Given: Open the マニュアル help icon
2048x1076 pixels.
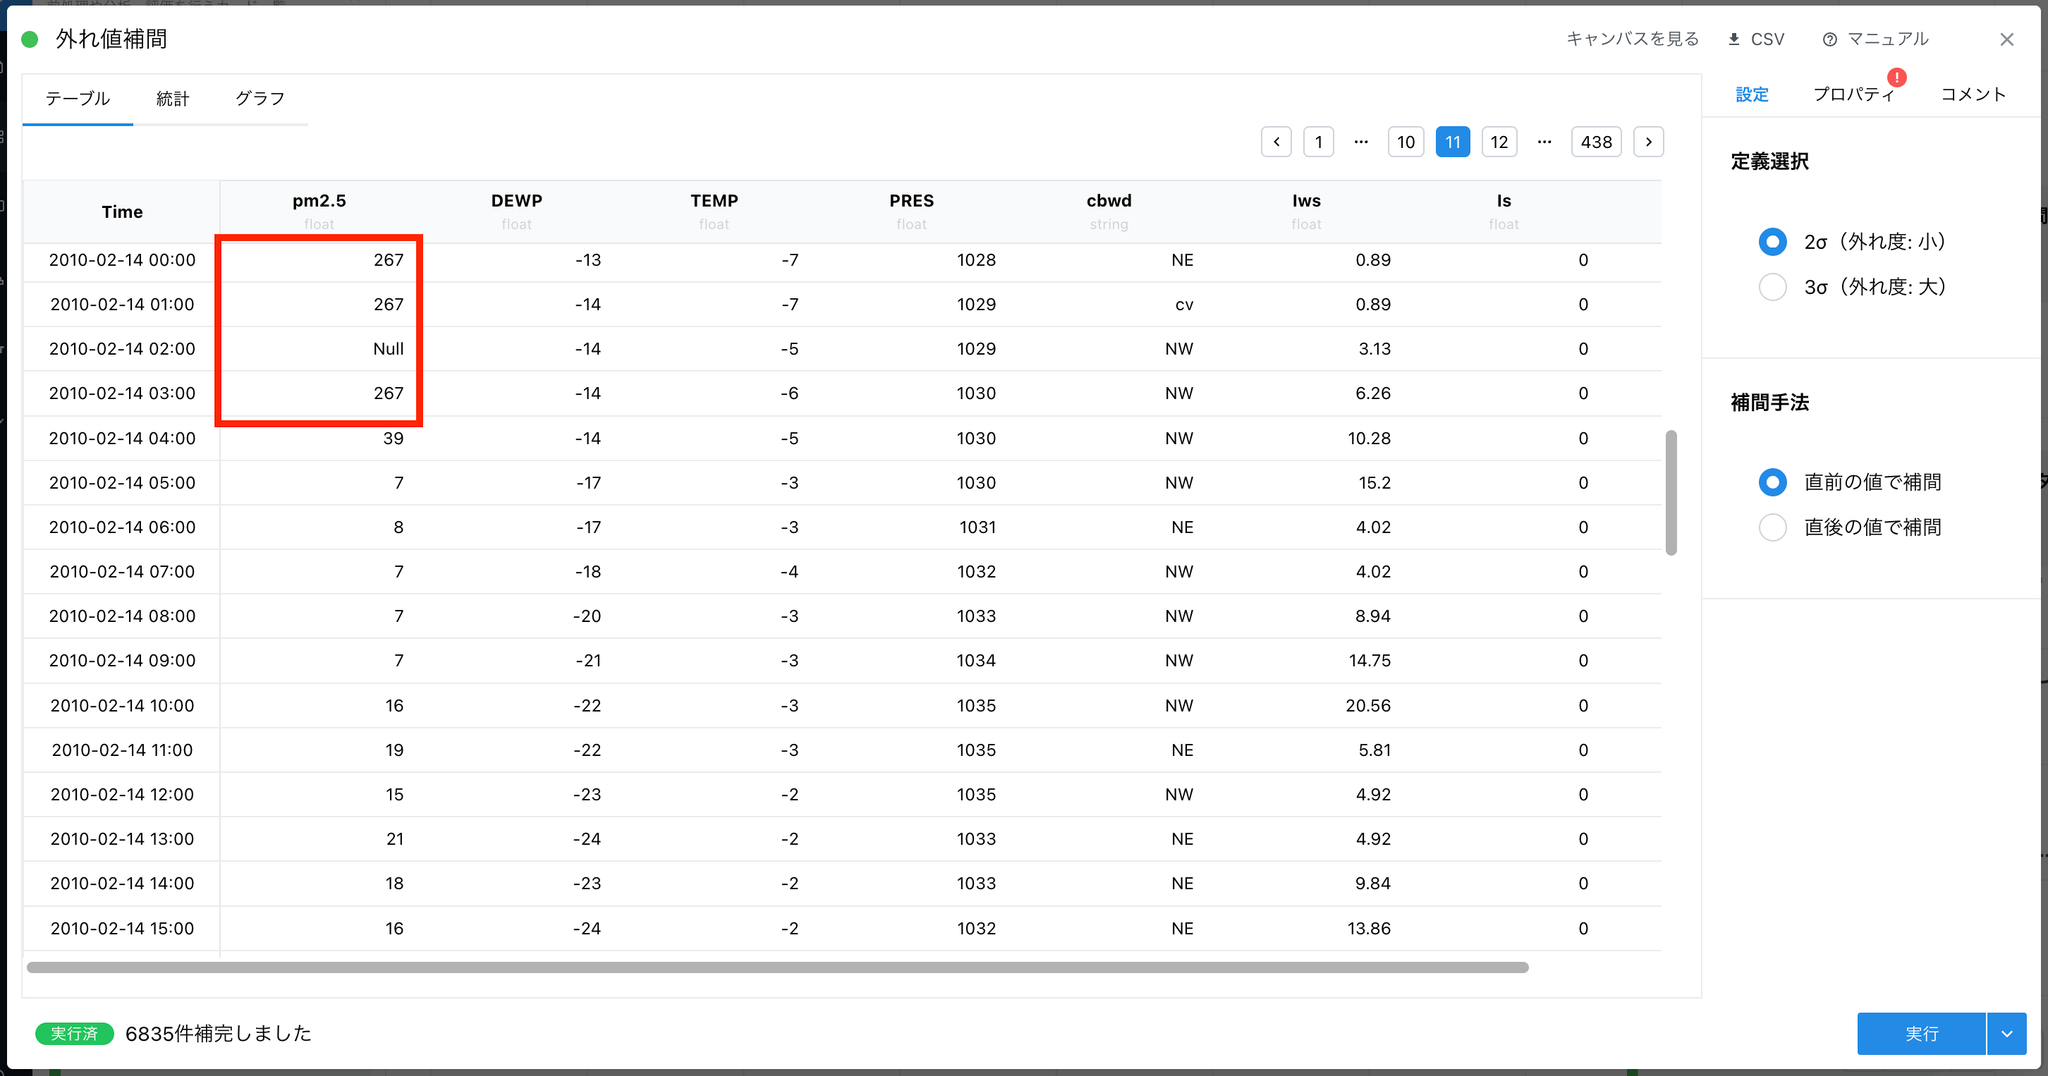Looking at the screenshot, I should point(1830,40).
